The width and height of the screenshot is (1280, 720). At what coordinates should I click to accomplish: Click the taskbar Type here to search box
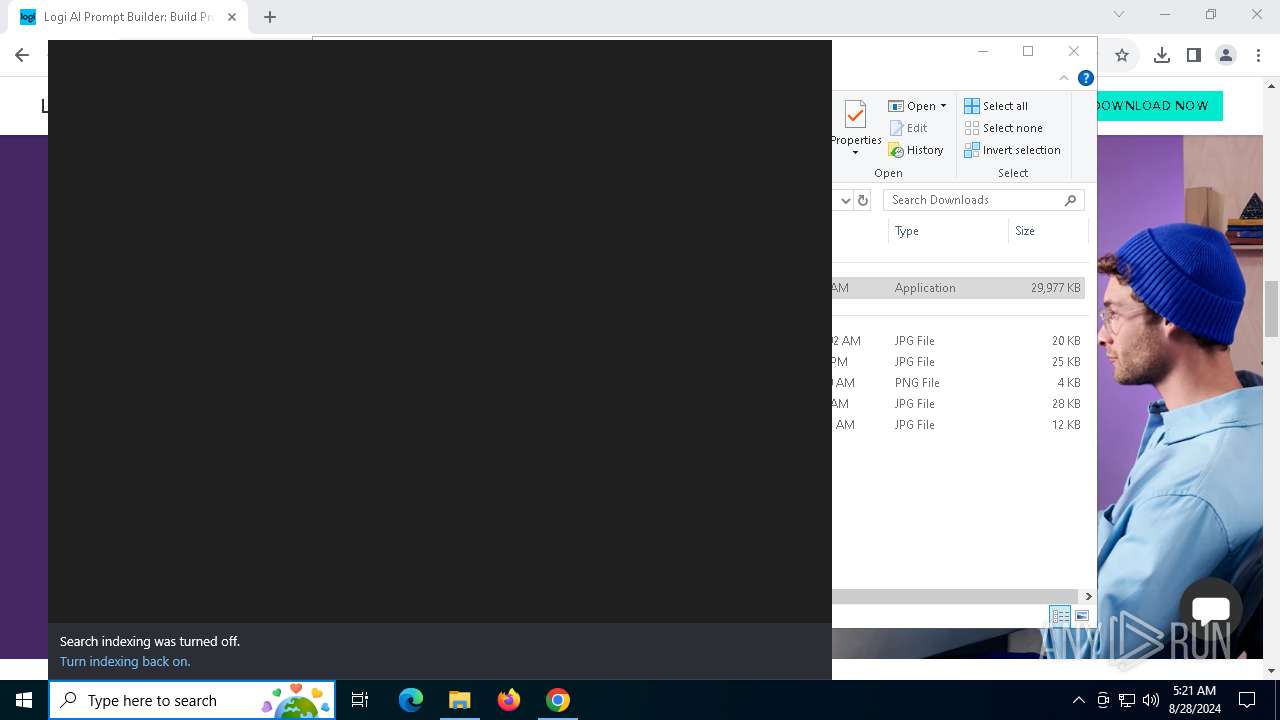tap(192, 700)
